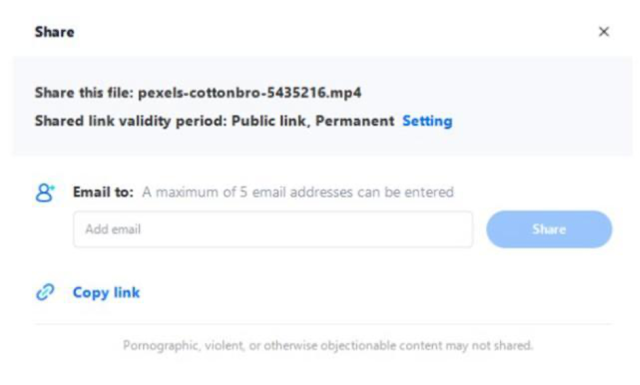Open the link validity Setting link
The image size is (640, 385).
tap(427, 121)
